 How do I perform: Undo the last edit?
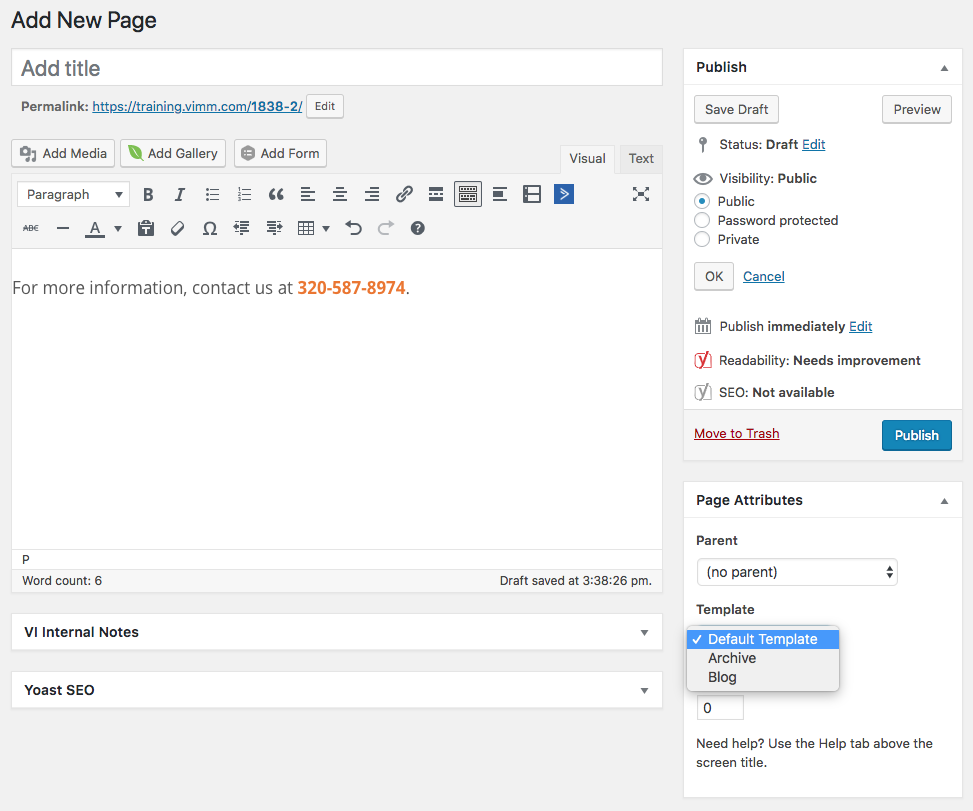pyautogui.click(x=354, y=228)
